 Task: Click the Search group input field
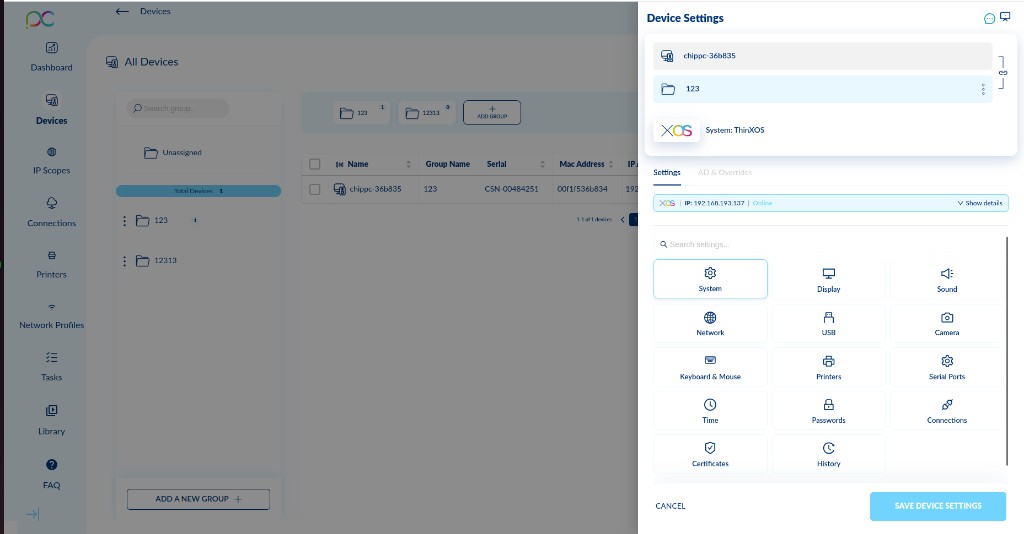[178, 108]
